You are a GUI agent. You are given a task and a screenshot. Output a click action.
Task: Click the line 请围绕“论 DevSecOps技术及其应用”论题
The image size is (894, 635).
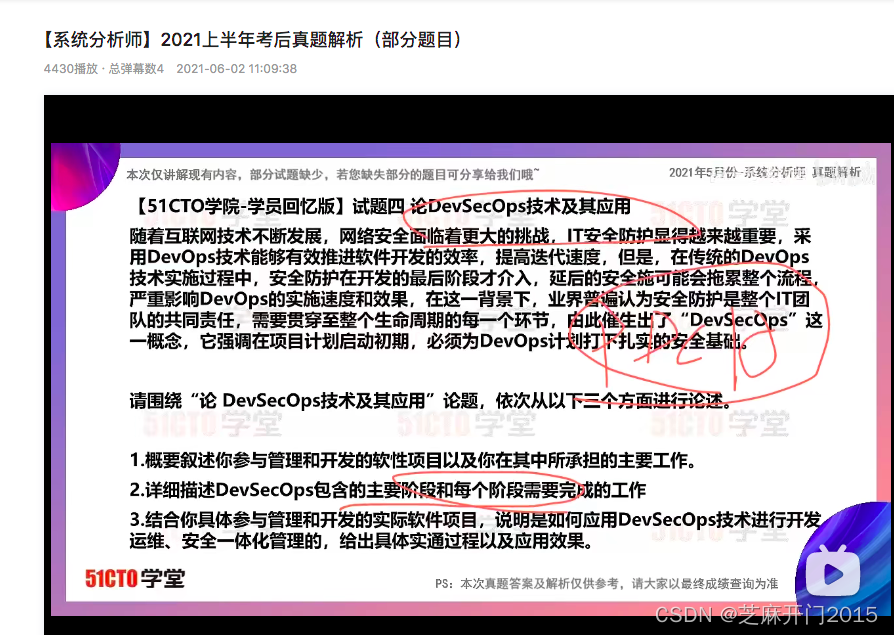tap(430, 401)
